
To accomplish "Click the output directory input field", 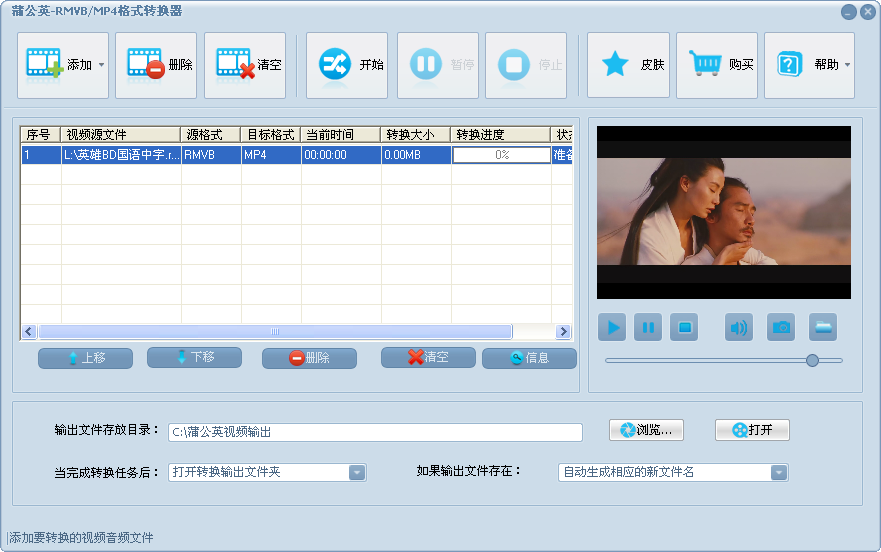I will click(375, 432).
